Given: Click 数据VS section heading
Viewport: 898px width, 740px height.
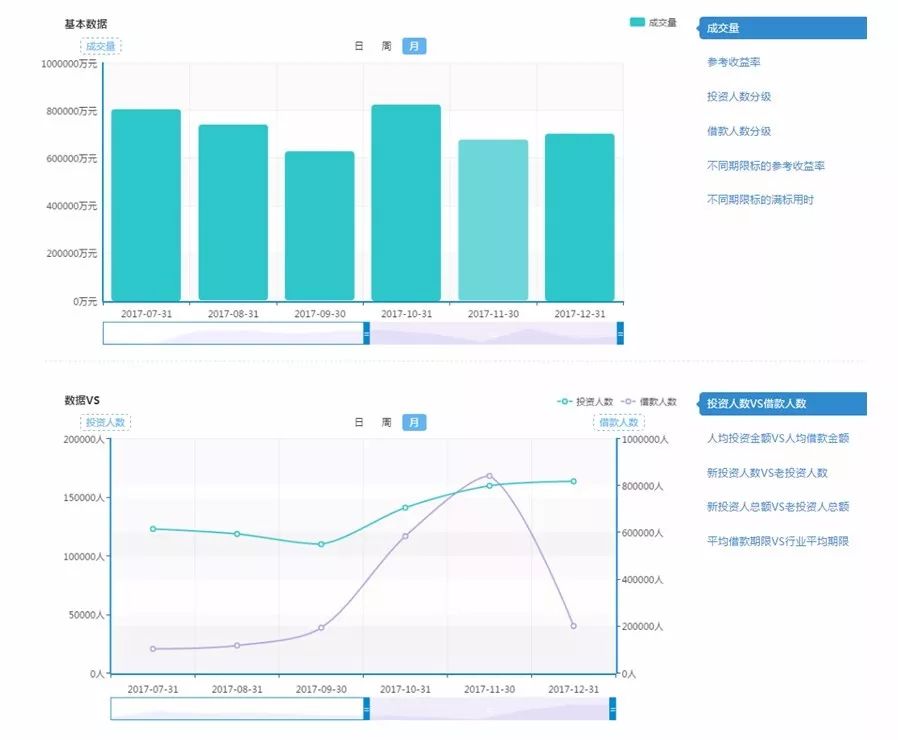Looking at the screenshot, I should pyautogui.click(x=82, y=400).
